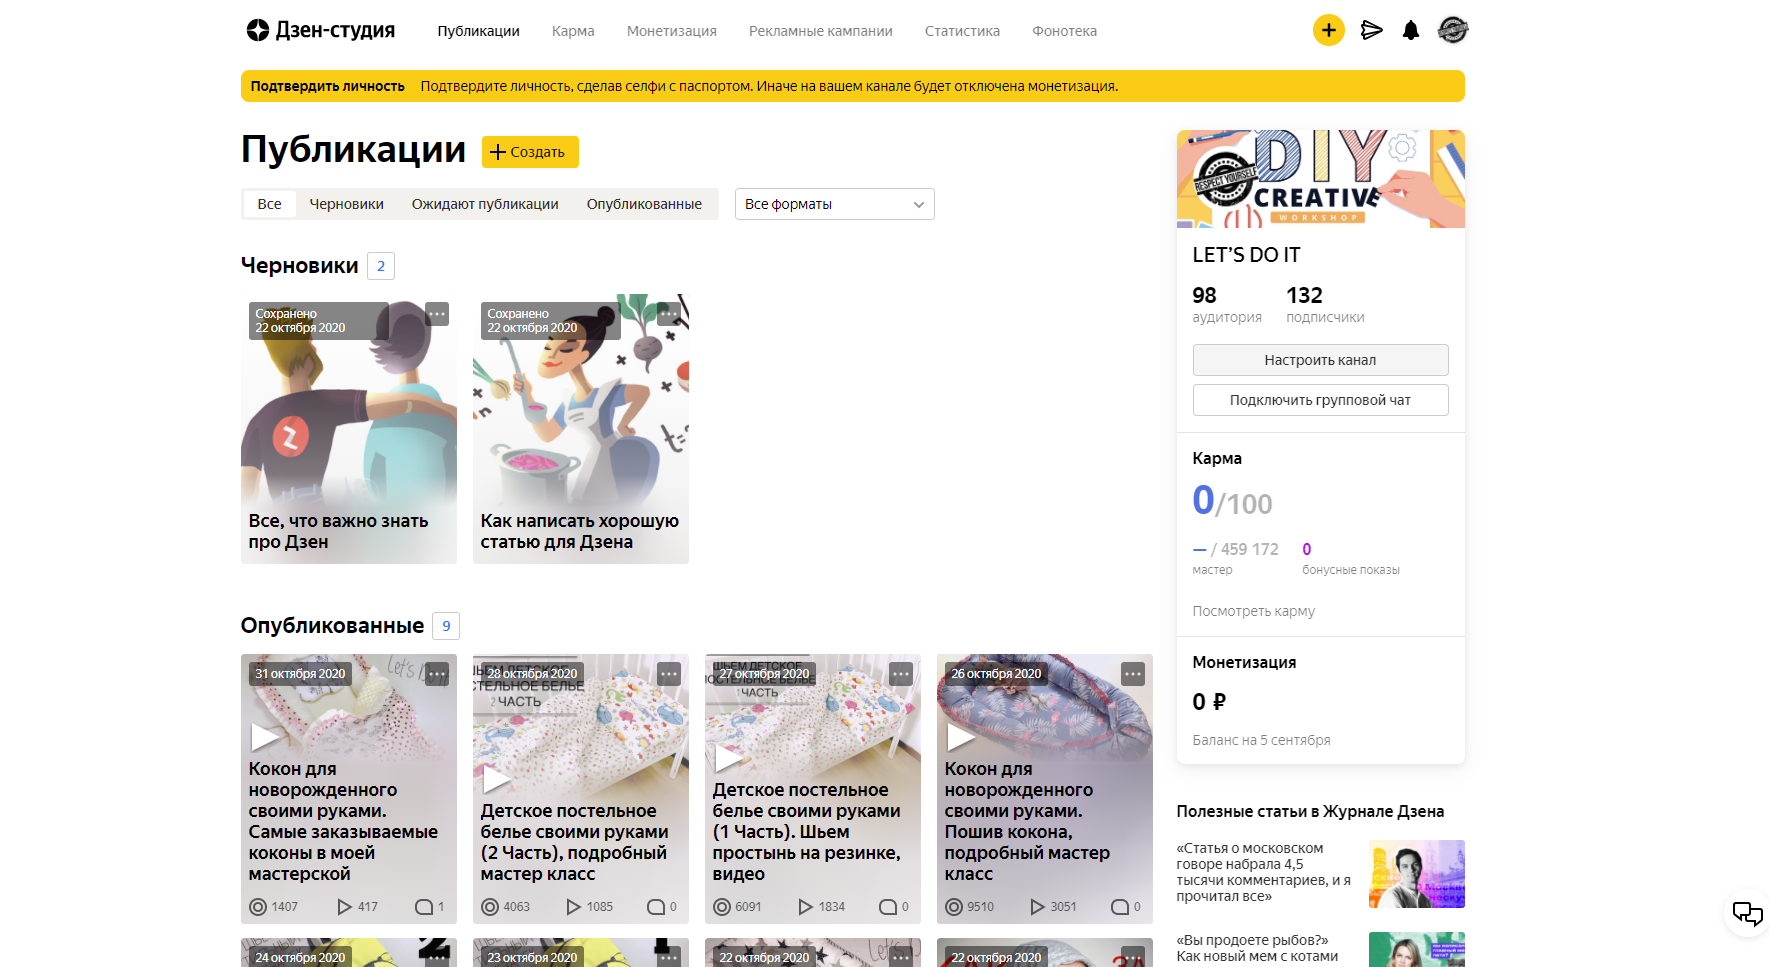Click impressions icon showing 6091
The image size is (1769, 967).
point(722,907)
